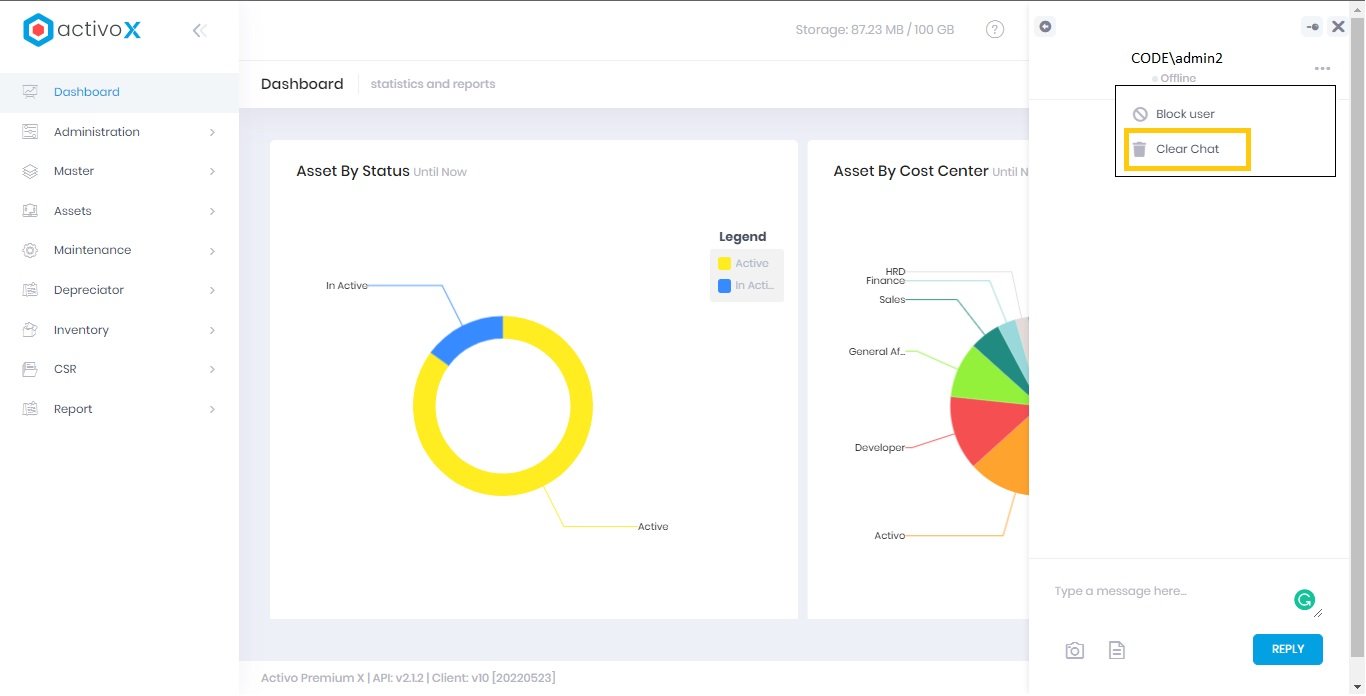1366x696 pixels.
Task: Click the camera icon to attach photo
Action: tap(1074, 651)
